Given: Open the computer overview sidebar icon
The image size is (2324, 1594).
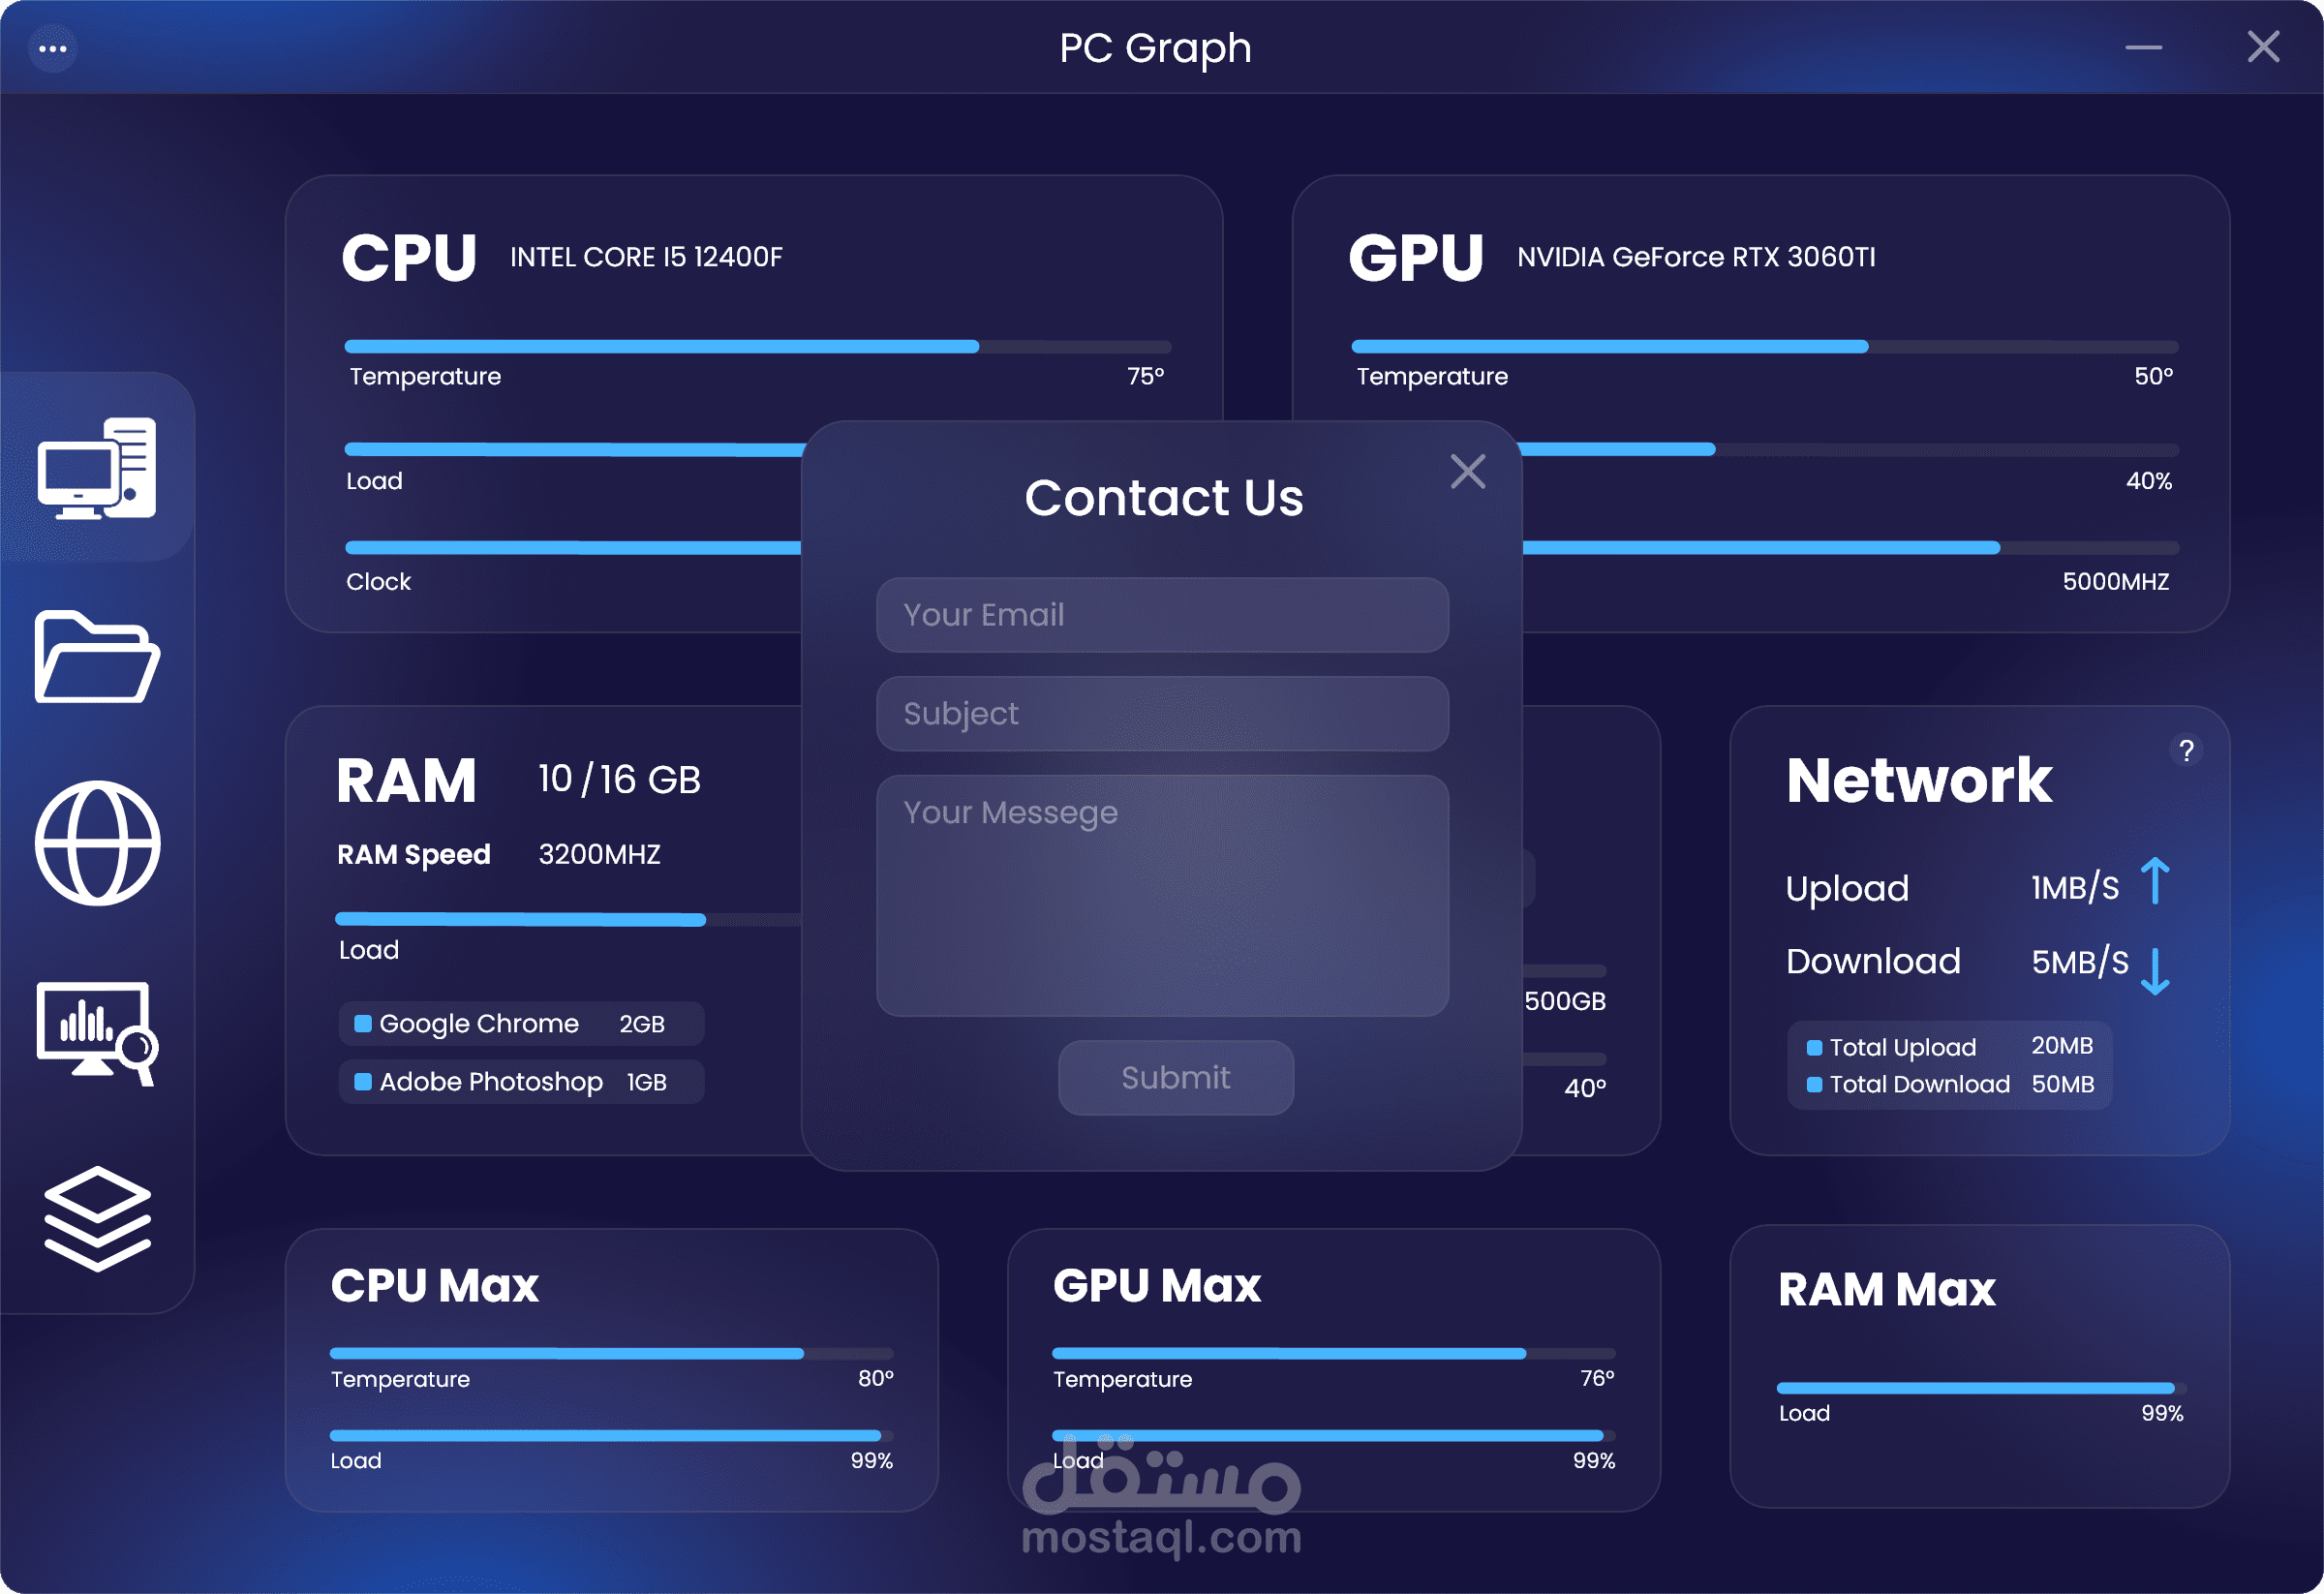Looking at the screenshot, I should (97, 468).
